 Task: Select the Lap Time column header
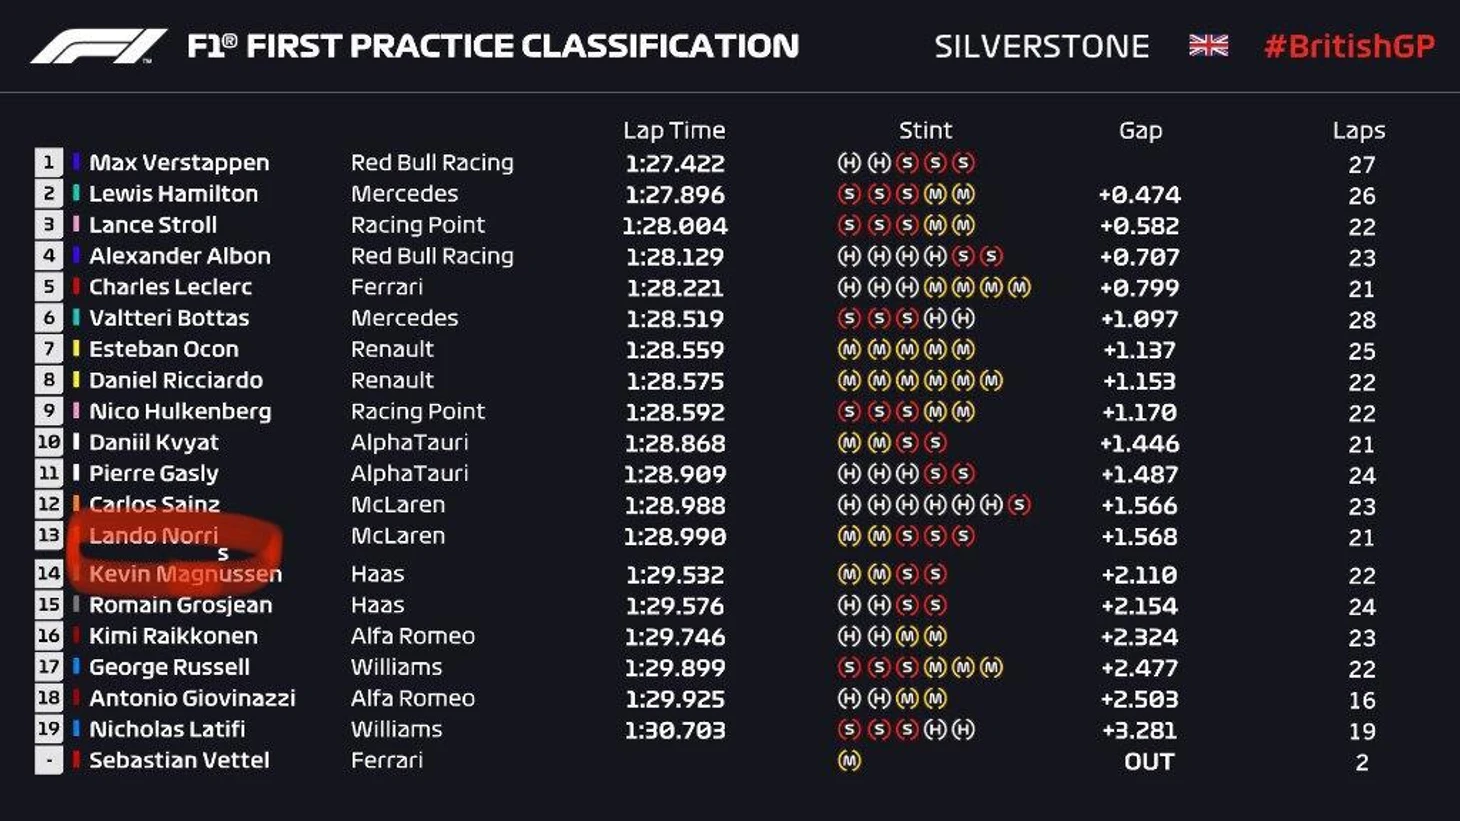tap(674, 130)
